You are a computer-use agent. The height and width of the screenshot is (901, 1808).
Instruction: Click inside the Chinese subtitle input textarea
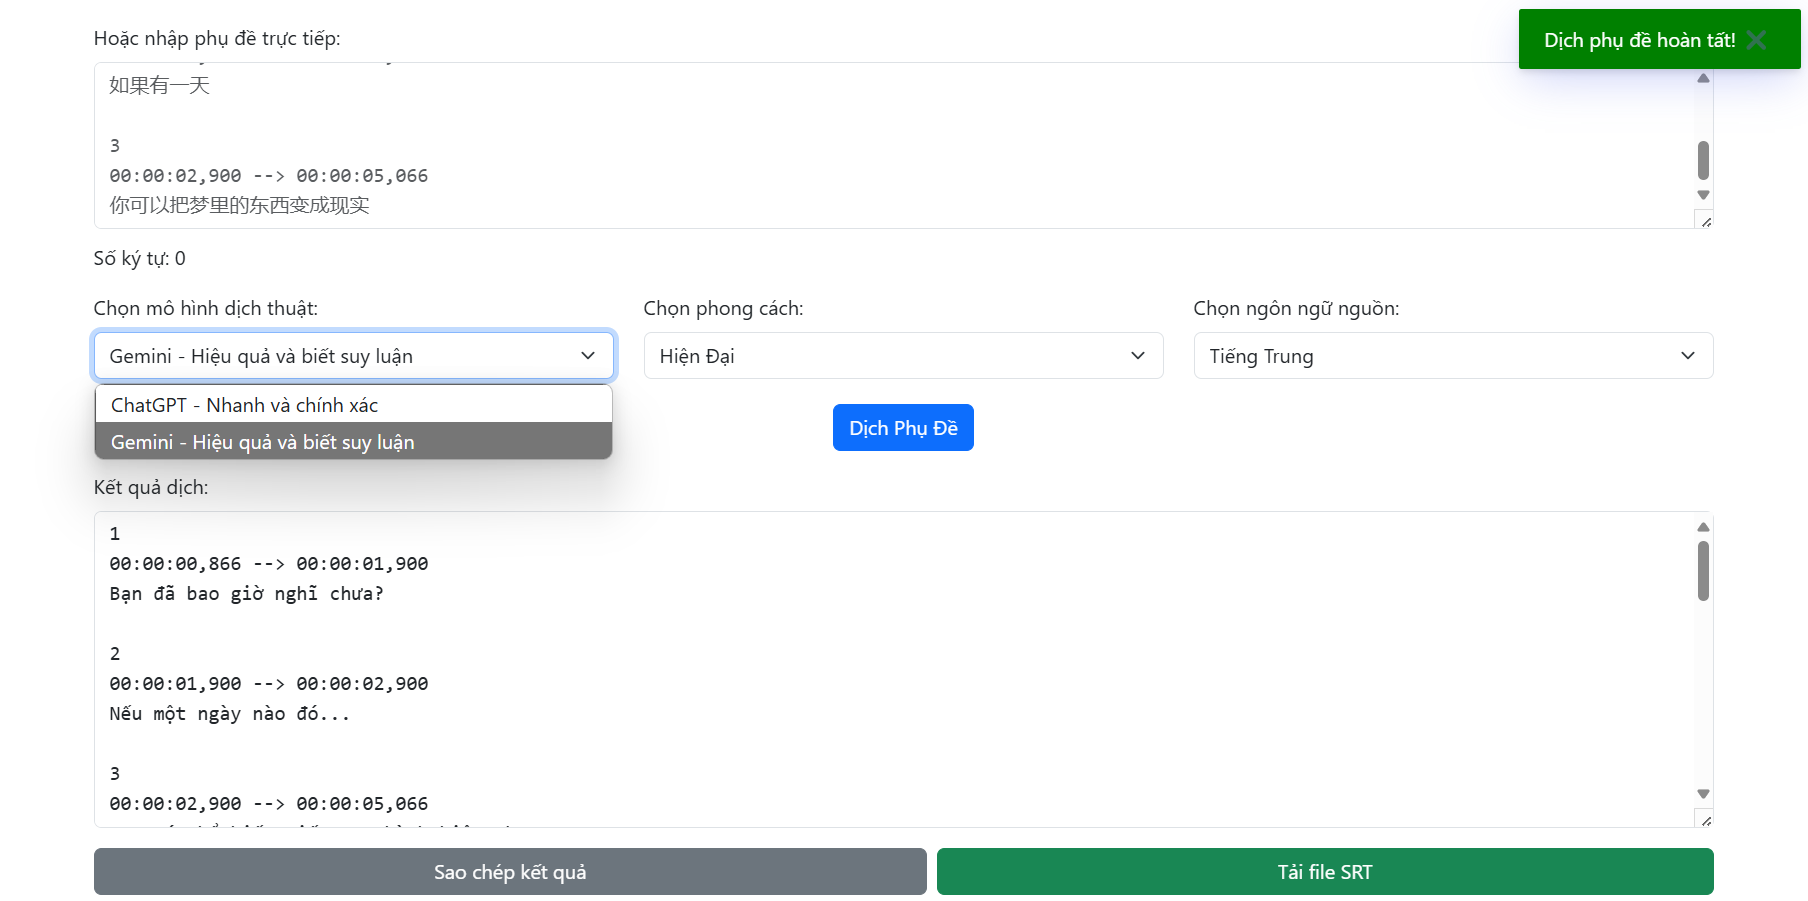coord(800,145)
